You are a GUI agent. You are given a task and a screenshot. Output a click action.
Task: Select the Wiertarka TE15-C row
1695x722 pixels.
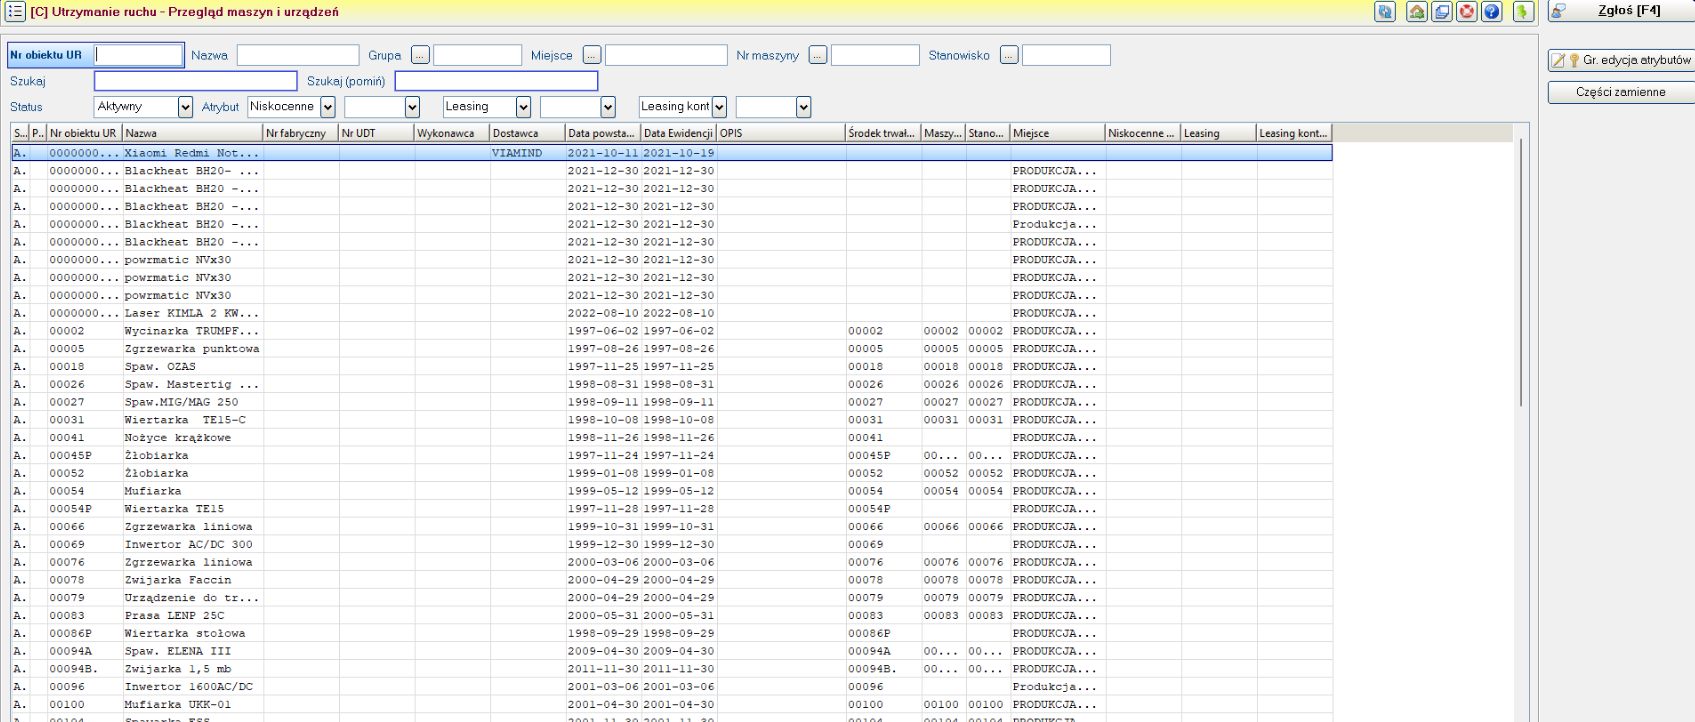click(671, 420)
